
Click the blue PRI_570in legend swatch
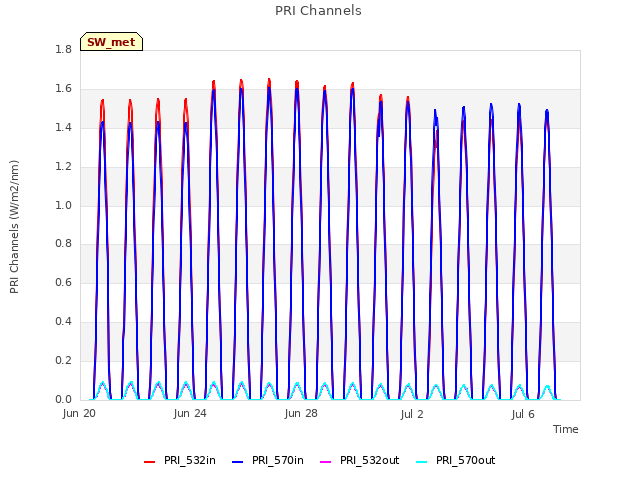[x=238, y=462]
